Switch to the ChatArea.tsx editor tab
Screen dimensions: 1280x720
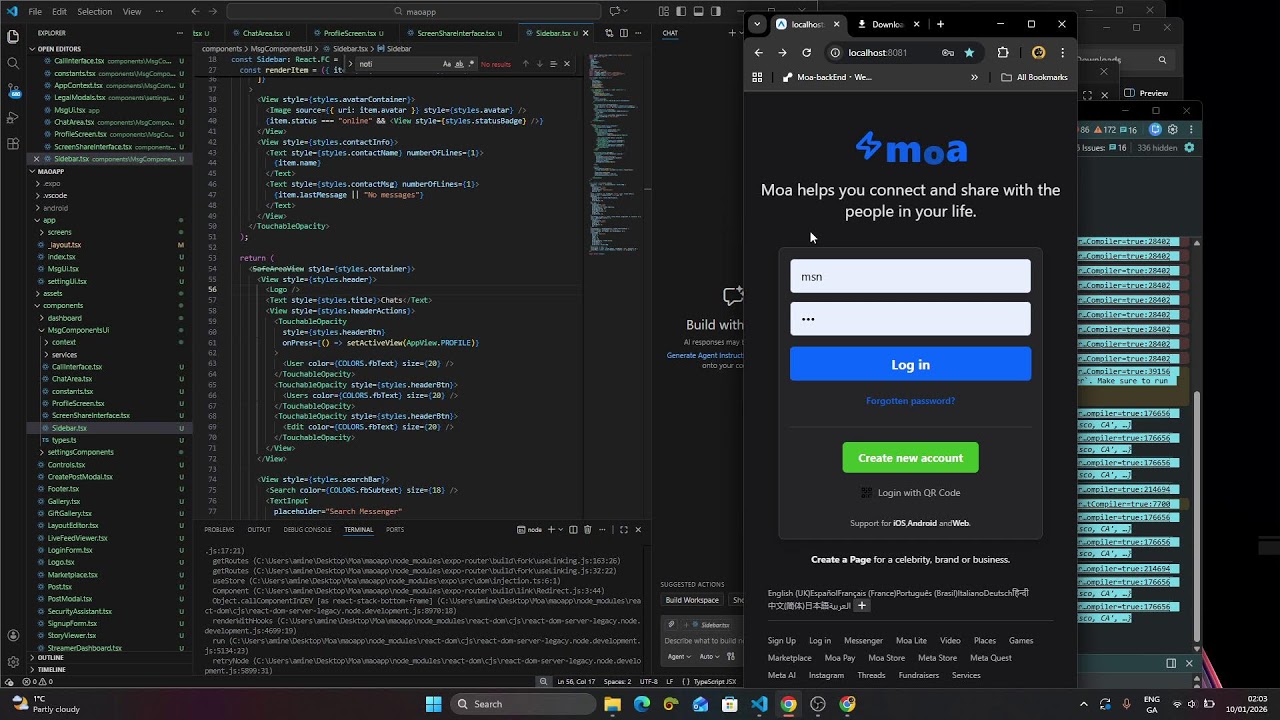click(265, 33)
